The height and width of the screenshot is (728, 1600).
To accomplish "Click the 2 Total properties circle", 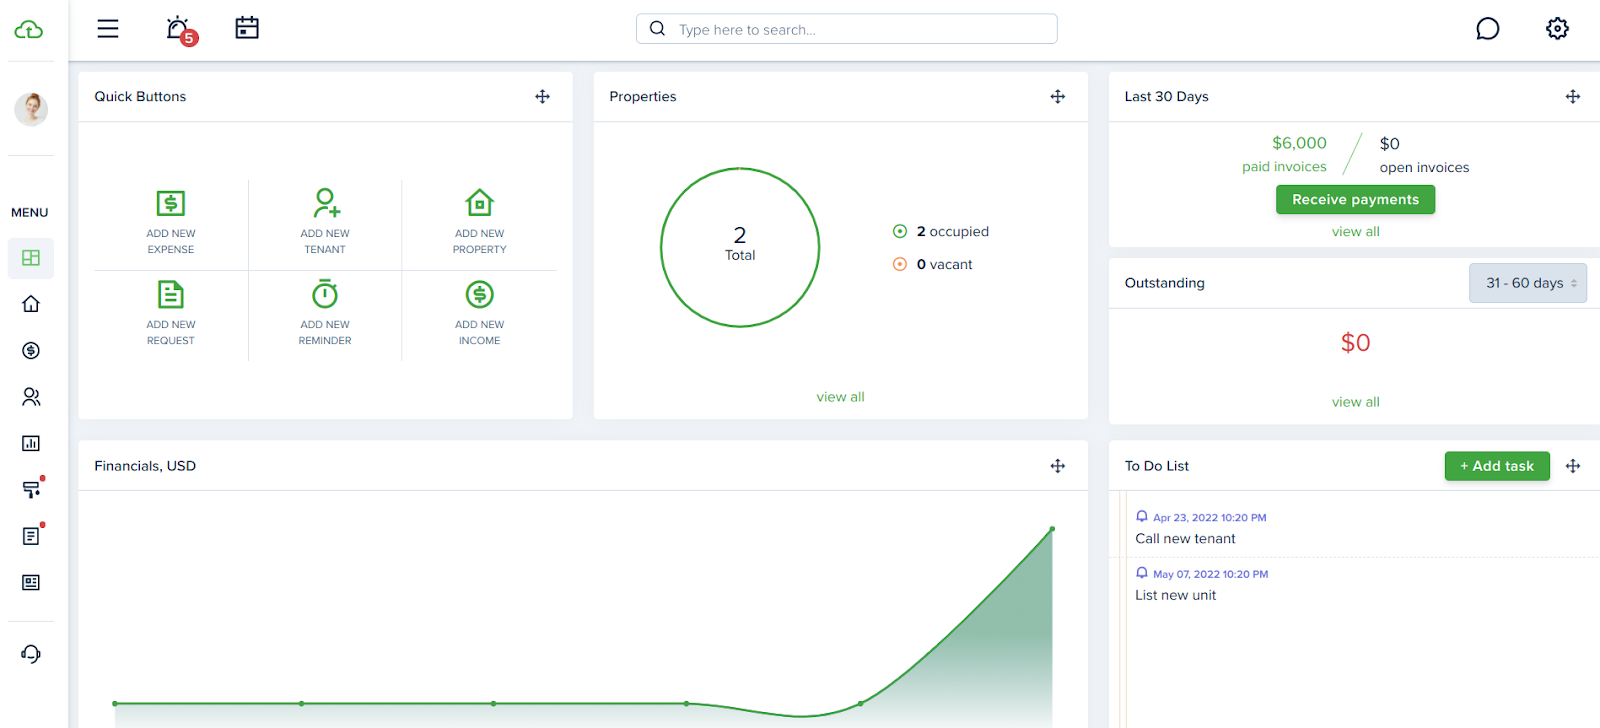I will 740,247.
